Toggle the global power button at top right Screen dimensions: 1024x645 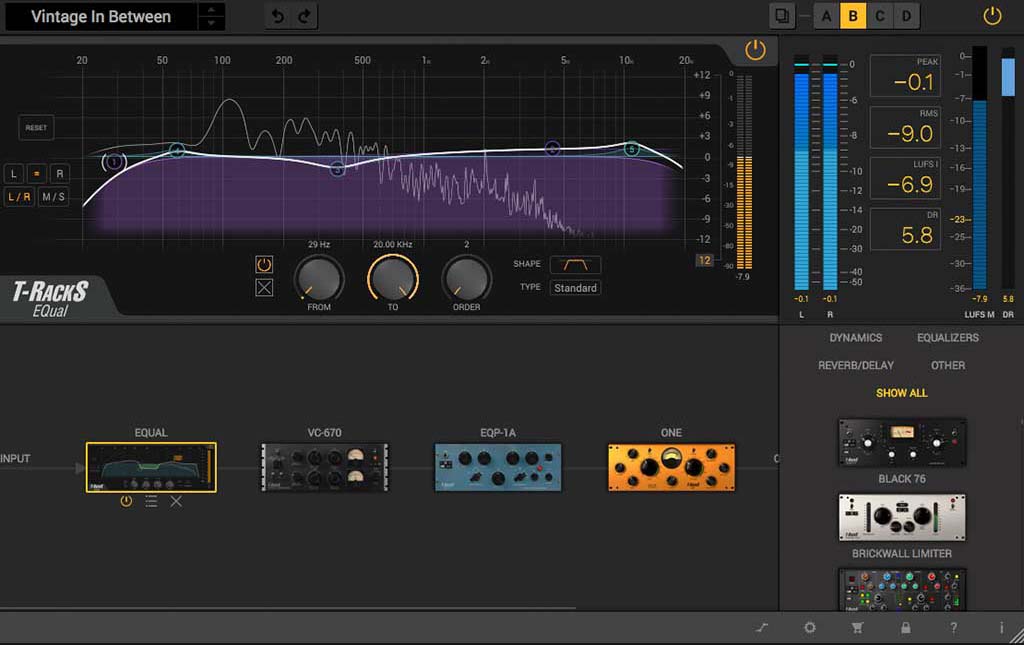[992, 16]
